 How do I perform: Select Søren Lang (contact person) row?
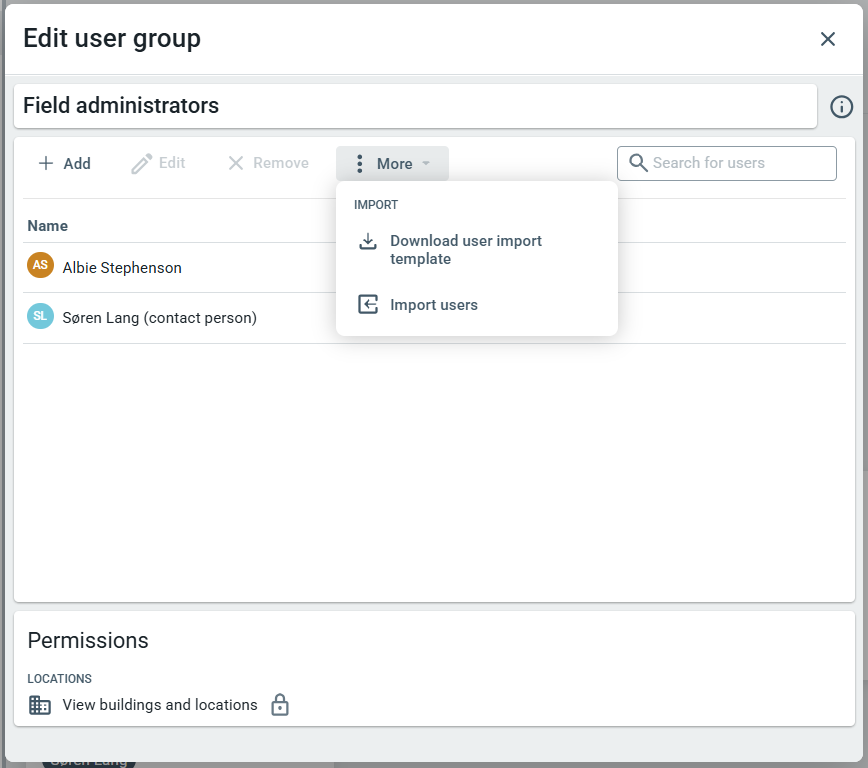point(159,318)
